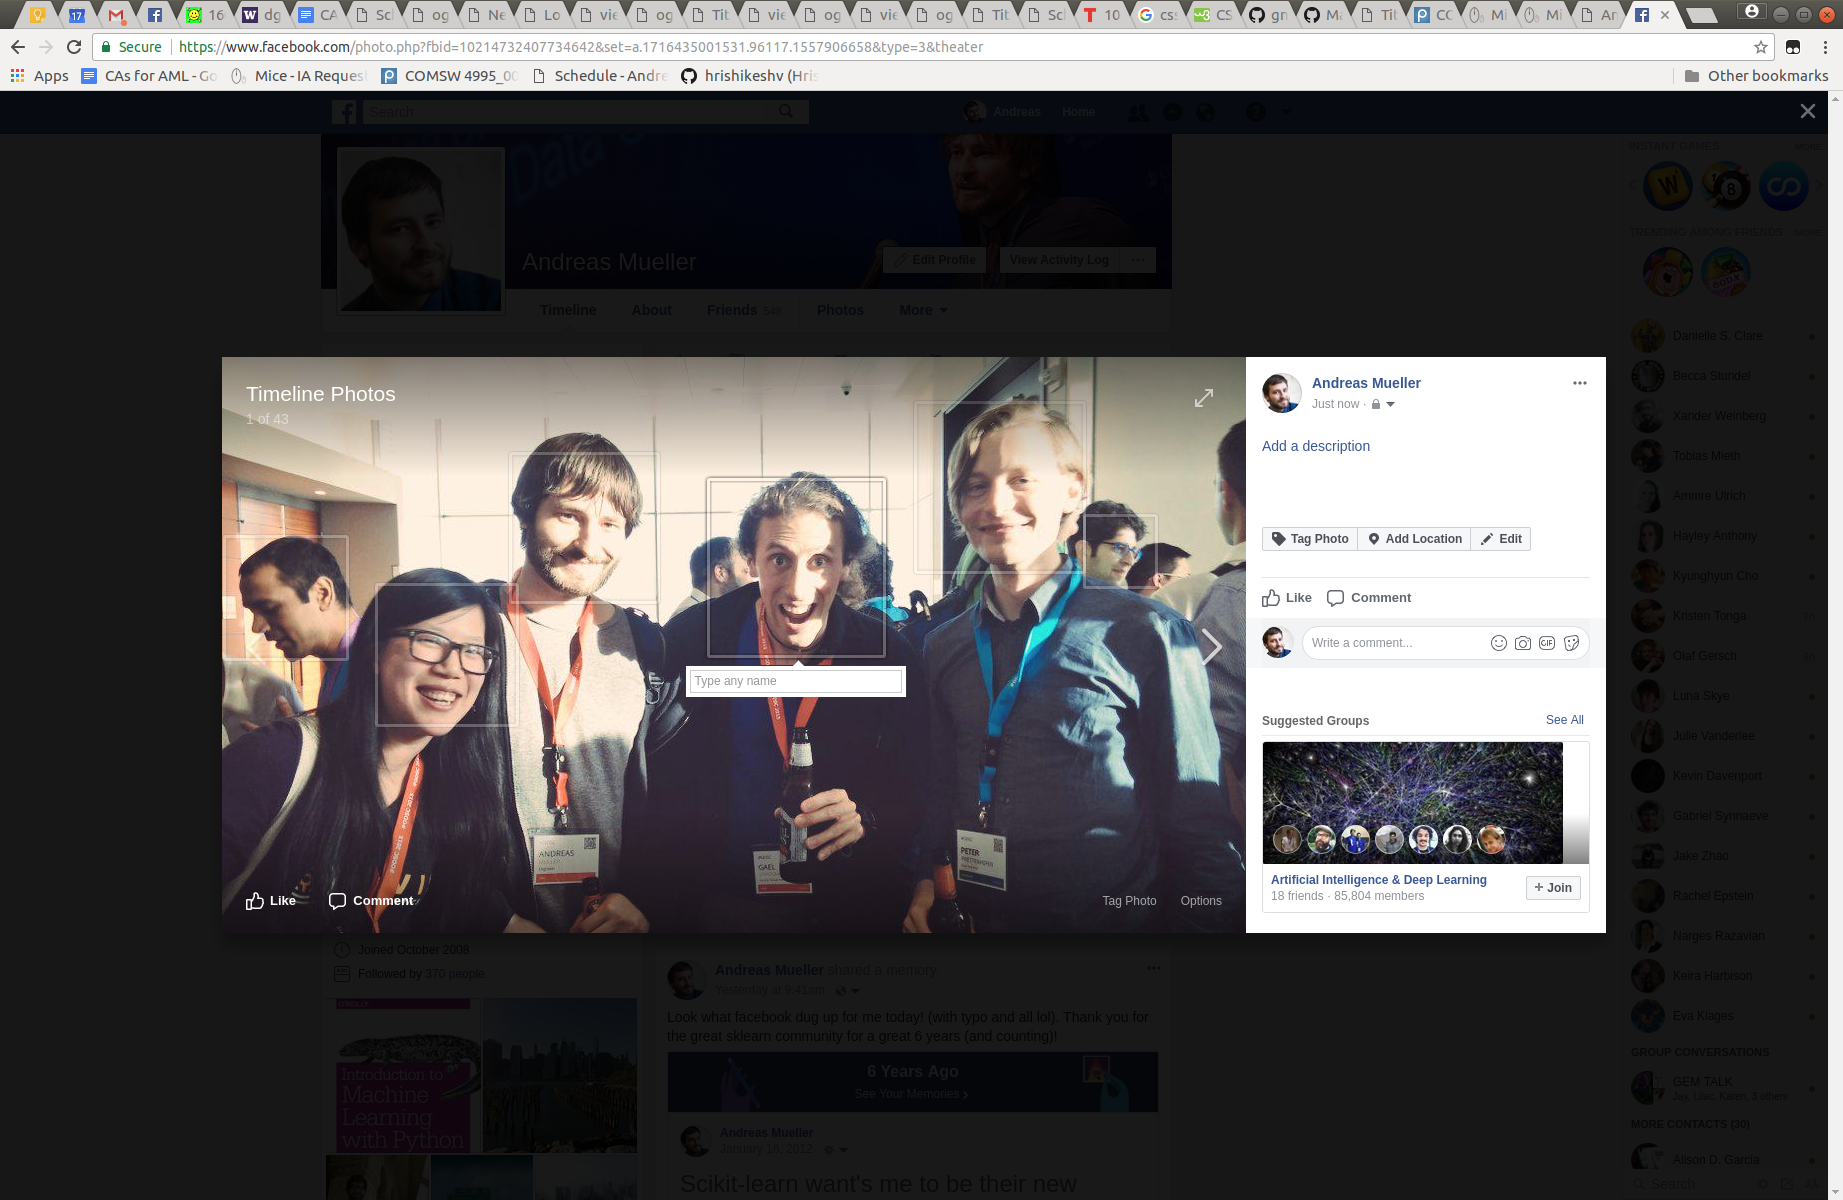Bookmark this page with the star icon
The image size is (1843, 1200).
tap(1761, 47)
